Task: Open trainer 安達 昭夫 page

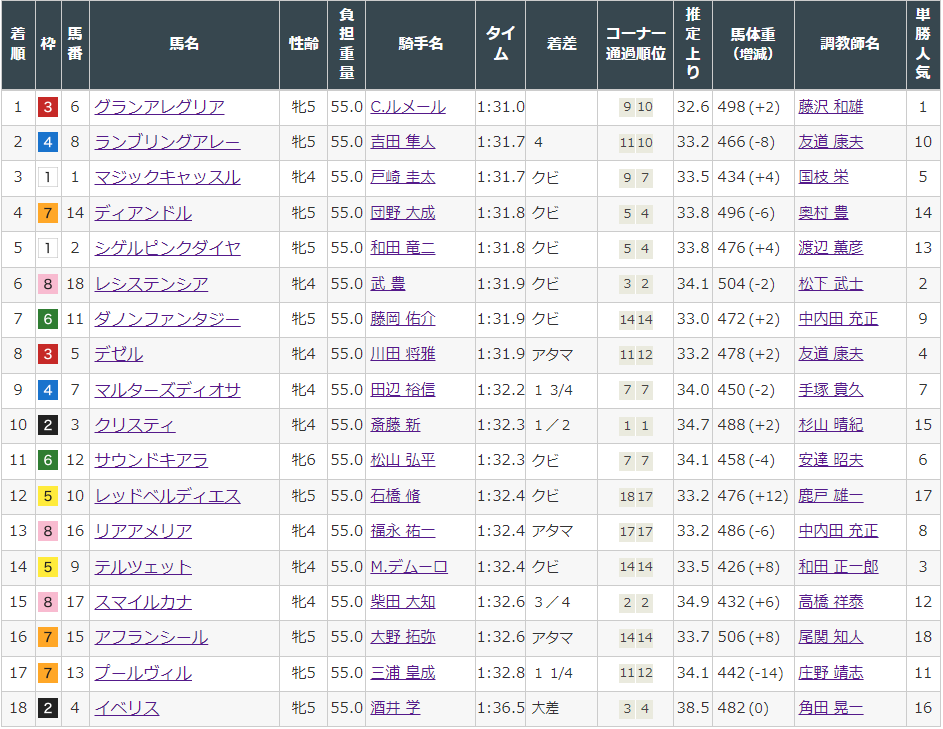Action: pos(831,461)
